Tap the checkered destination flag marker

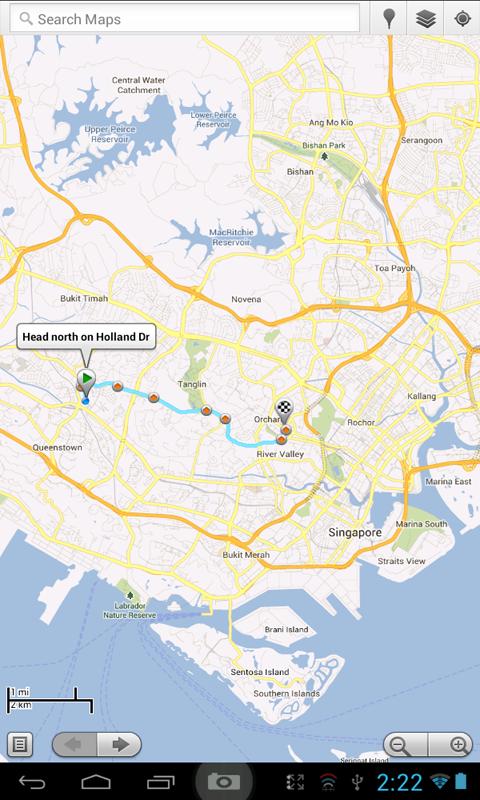tap(284, 412)
